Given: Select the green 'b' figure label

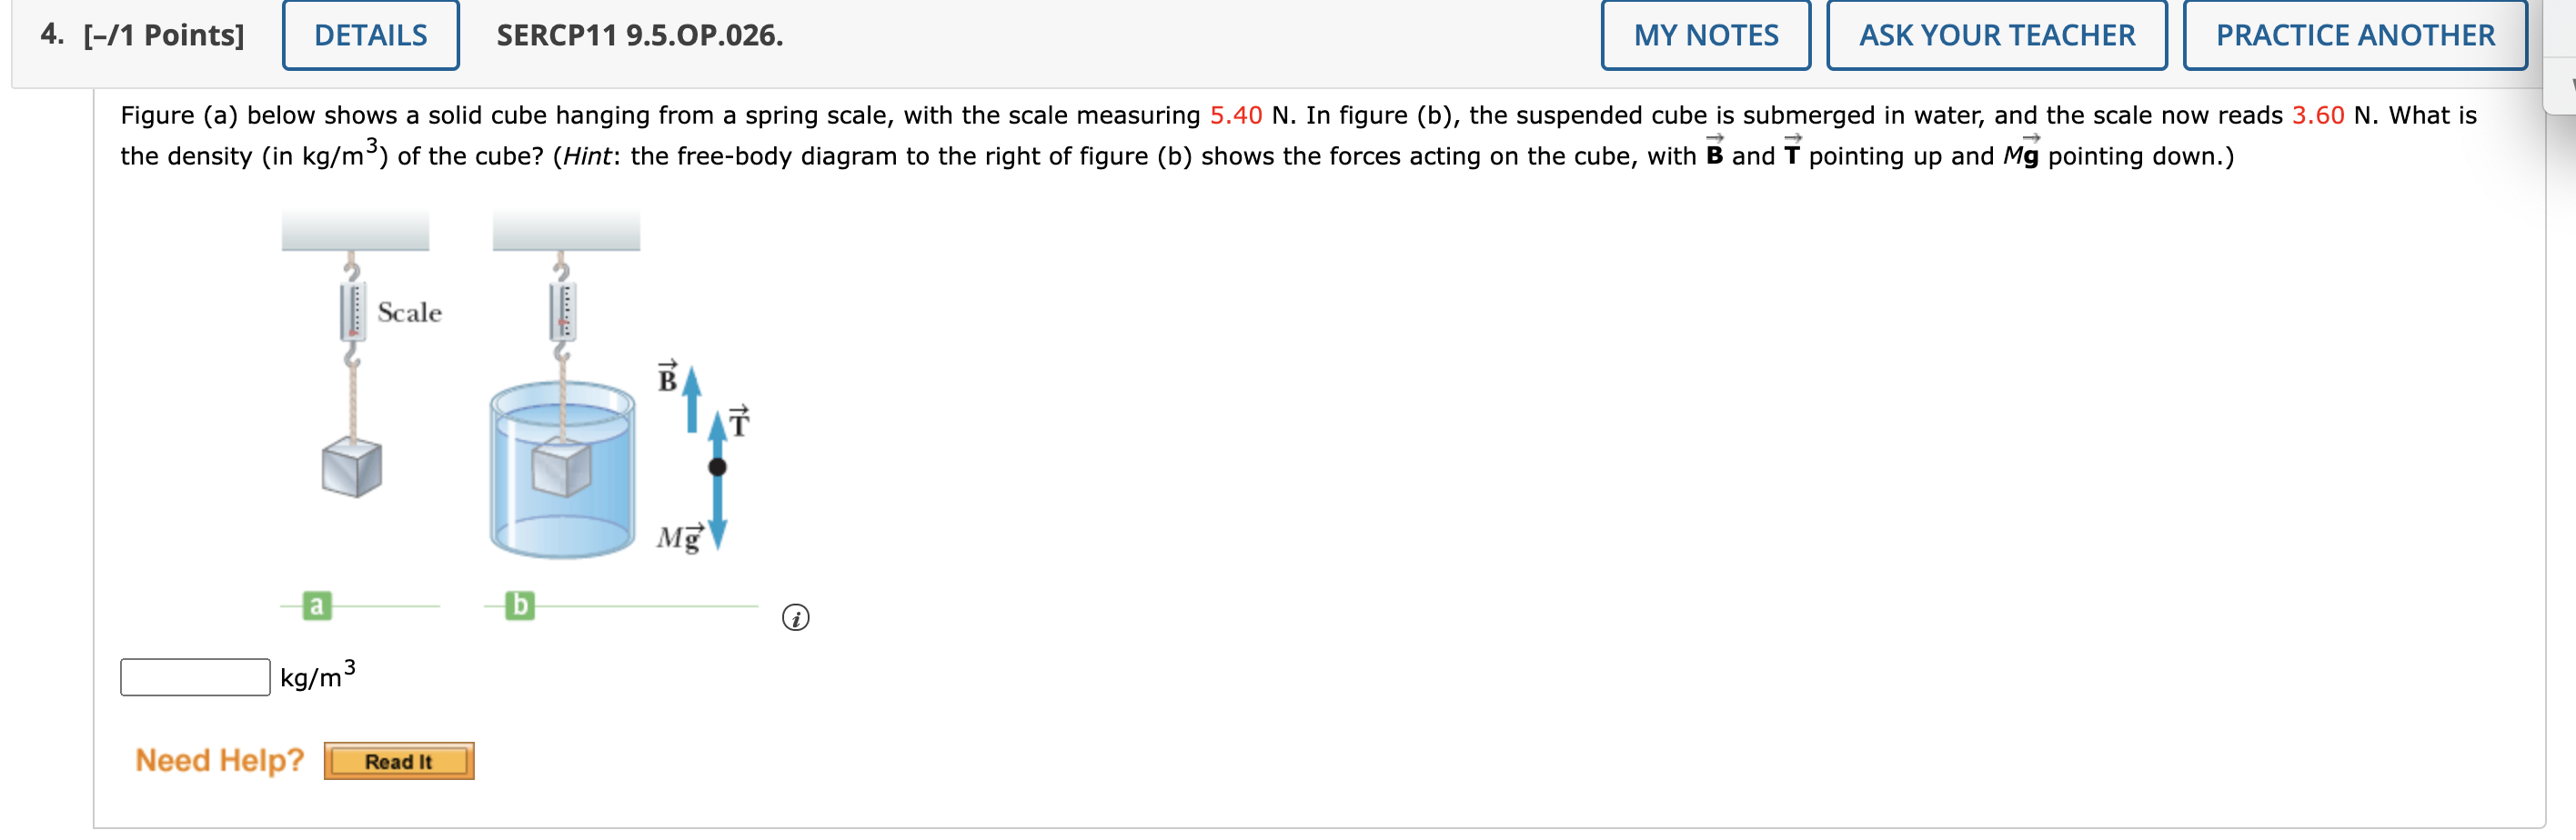Looking at the screenshot, I should [520, 607].
